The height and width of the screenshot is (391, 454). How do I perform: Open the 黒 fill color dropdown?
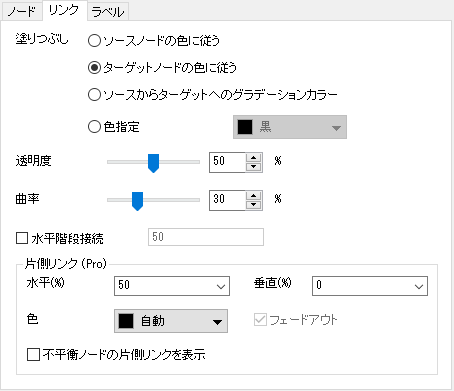point(290,127)
